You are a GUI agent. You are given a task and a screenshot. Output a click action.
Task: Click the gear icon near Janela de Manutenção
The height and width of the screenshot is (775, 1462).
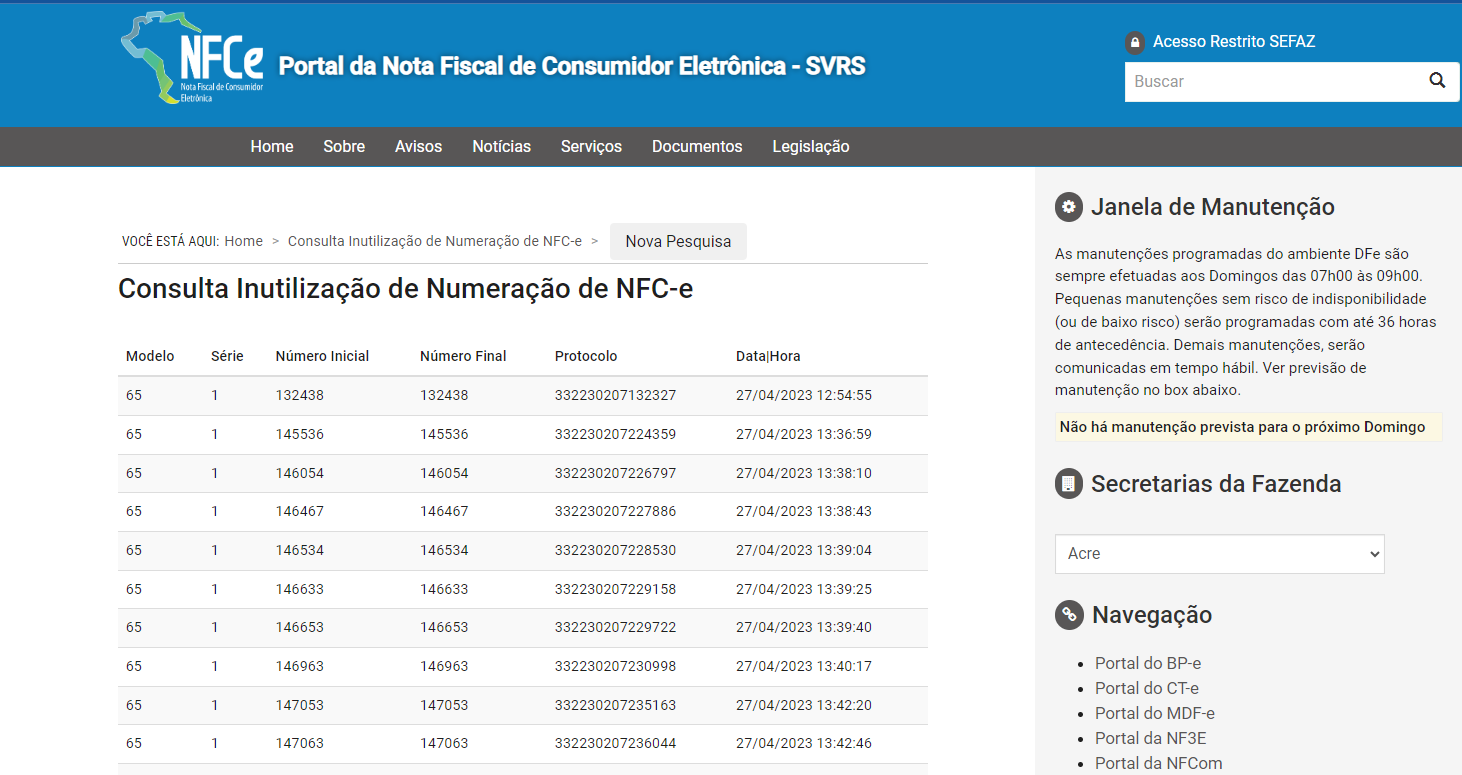tap(1069, 207)
